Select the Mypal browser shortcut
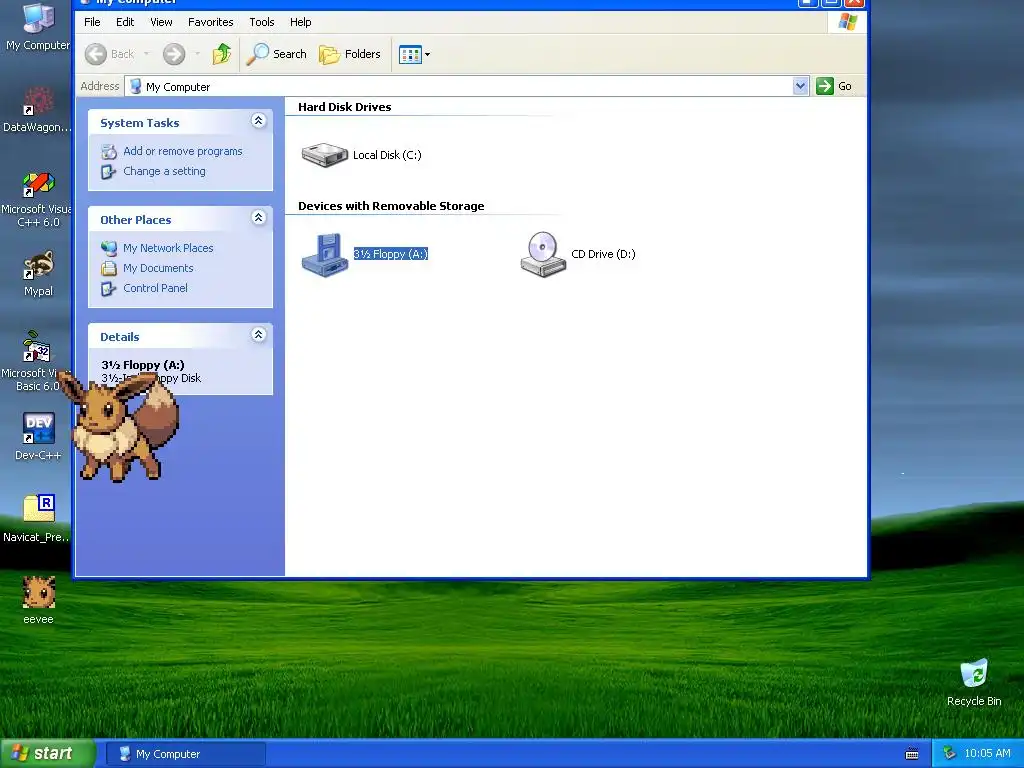Viewport: 1024px width, 768px height. (x=38, y=274)
